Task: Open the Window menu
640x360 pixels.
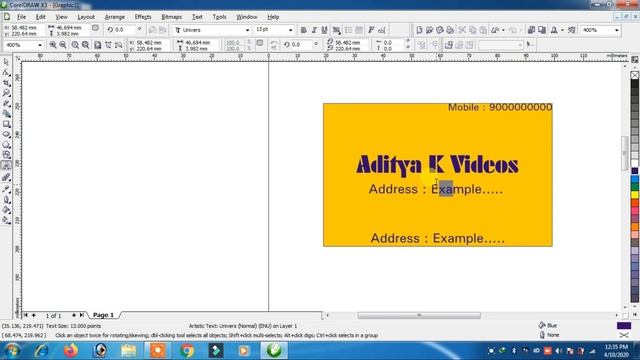Action: point(247,17)
